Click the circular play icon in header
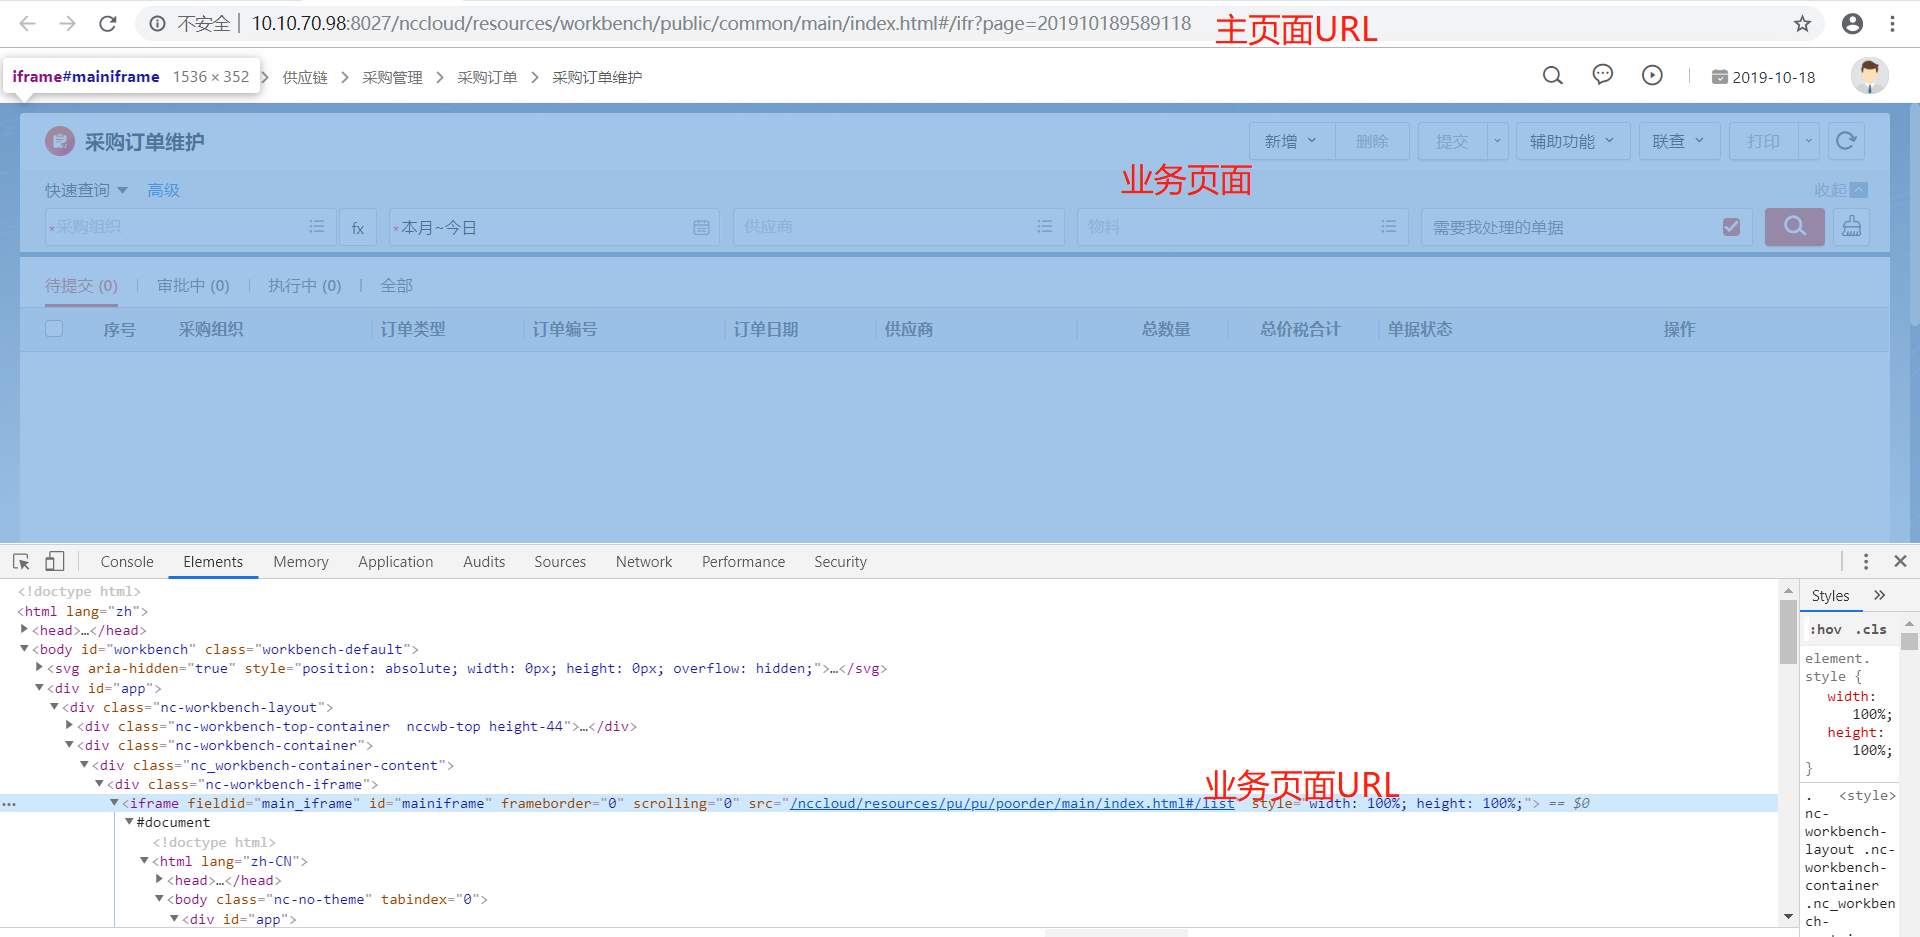 coord(1652,76)
